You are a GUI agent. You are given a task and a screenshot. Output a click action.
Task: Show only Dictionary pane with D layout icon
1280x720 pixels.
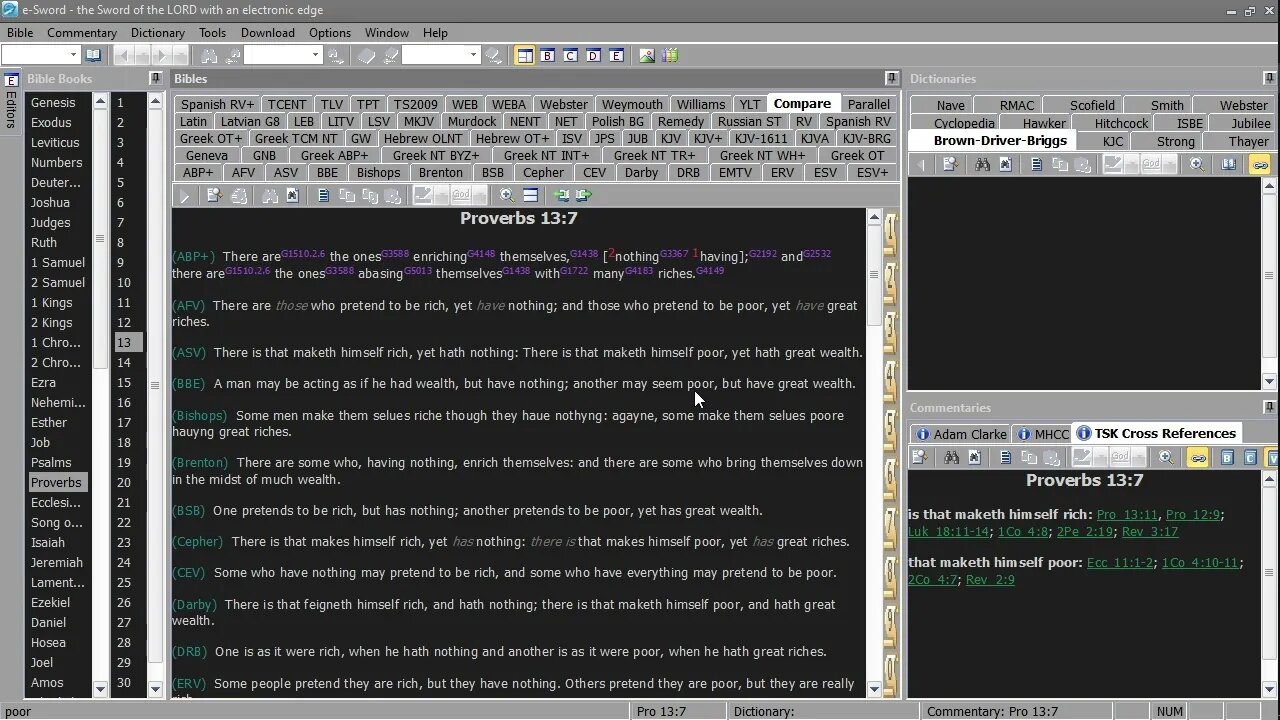point(594,56)
